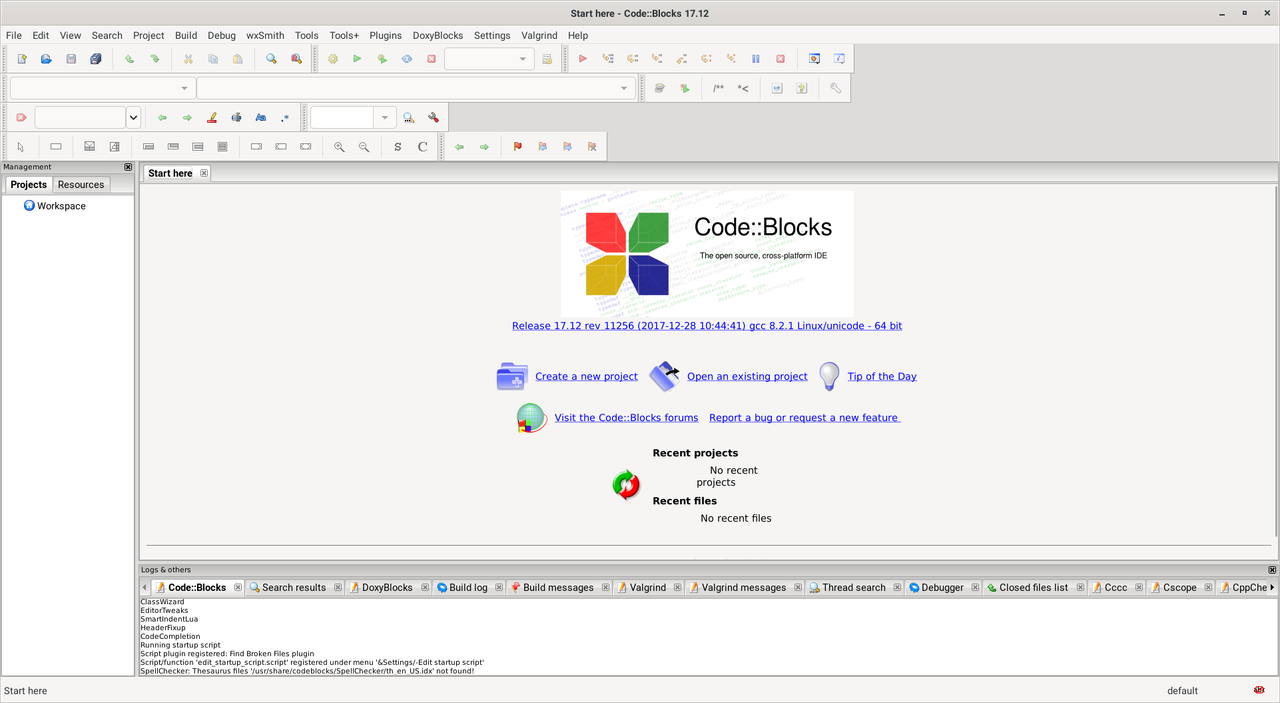Open the thread search expression dropdown

pyautogui.click(x=385, y=118)
